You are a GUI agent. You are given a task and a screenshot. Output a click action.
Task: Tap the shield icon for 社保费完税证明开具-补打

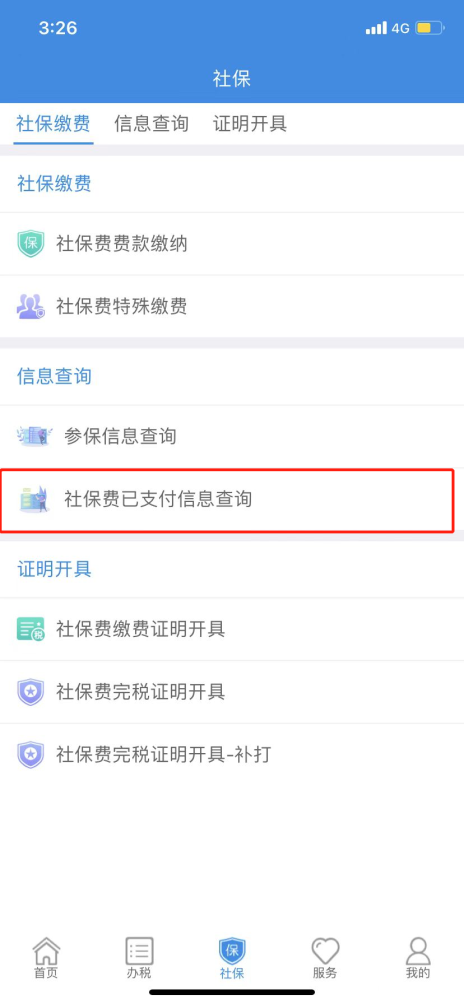[x=30, y=755]
